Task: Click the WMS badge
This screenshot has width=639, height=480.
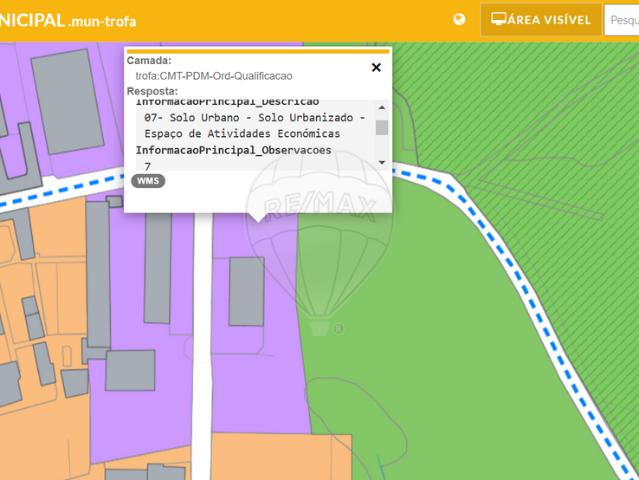Action: pos(148,180)
